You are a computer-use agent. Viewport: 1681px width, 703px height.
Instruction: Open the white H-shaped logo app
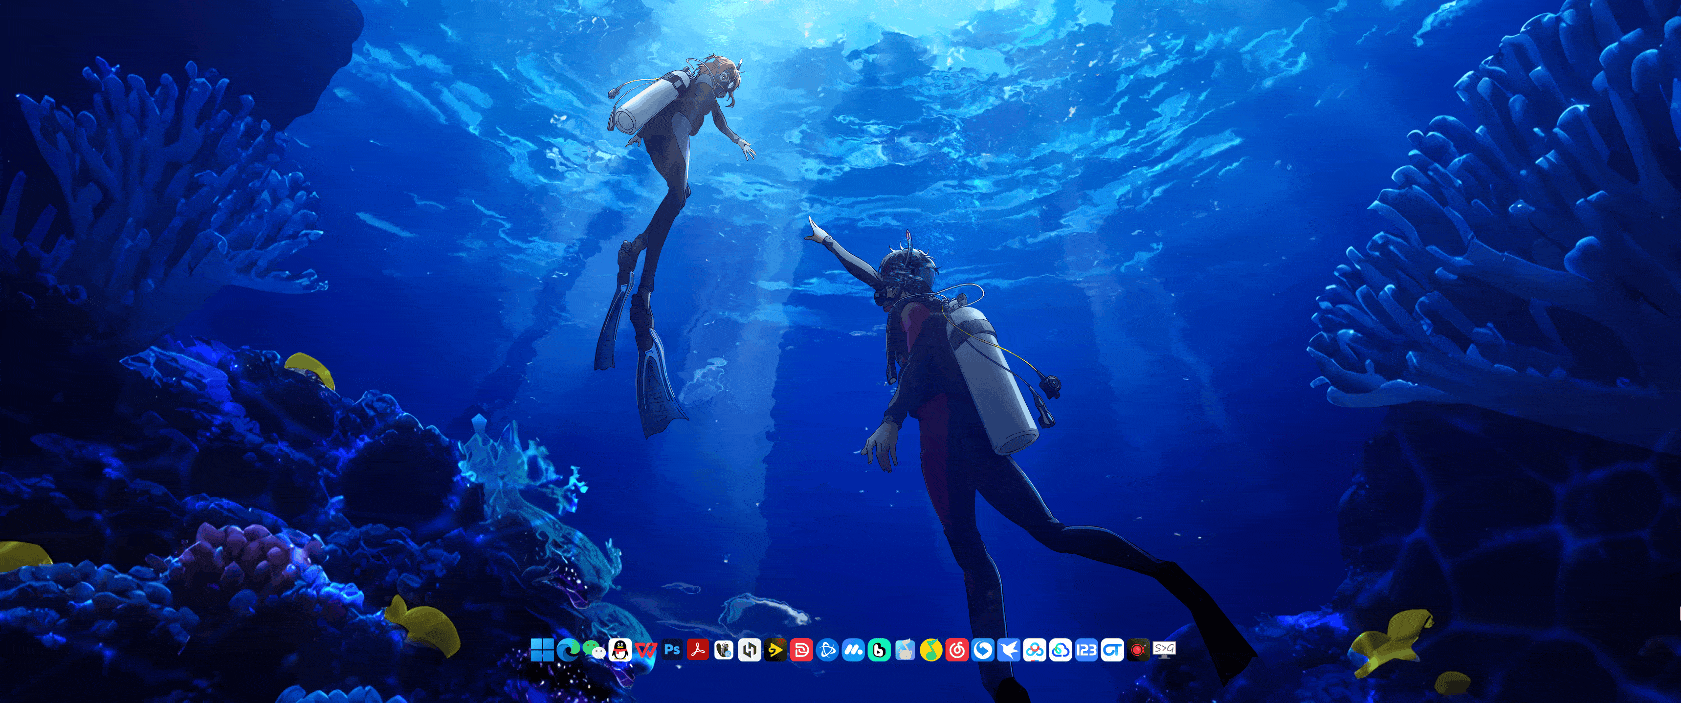[x=749, y=650]
